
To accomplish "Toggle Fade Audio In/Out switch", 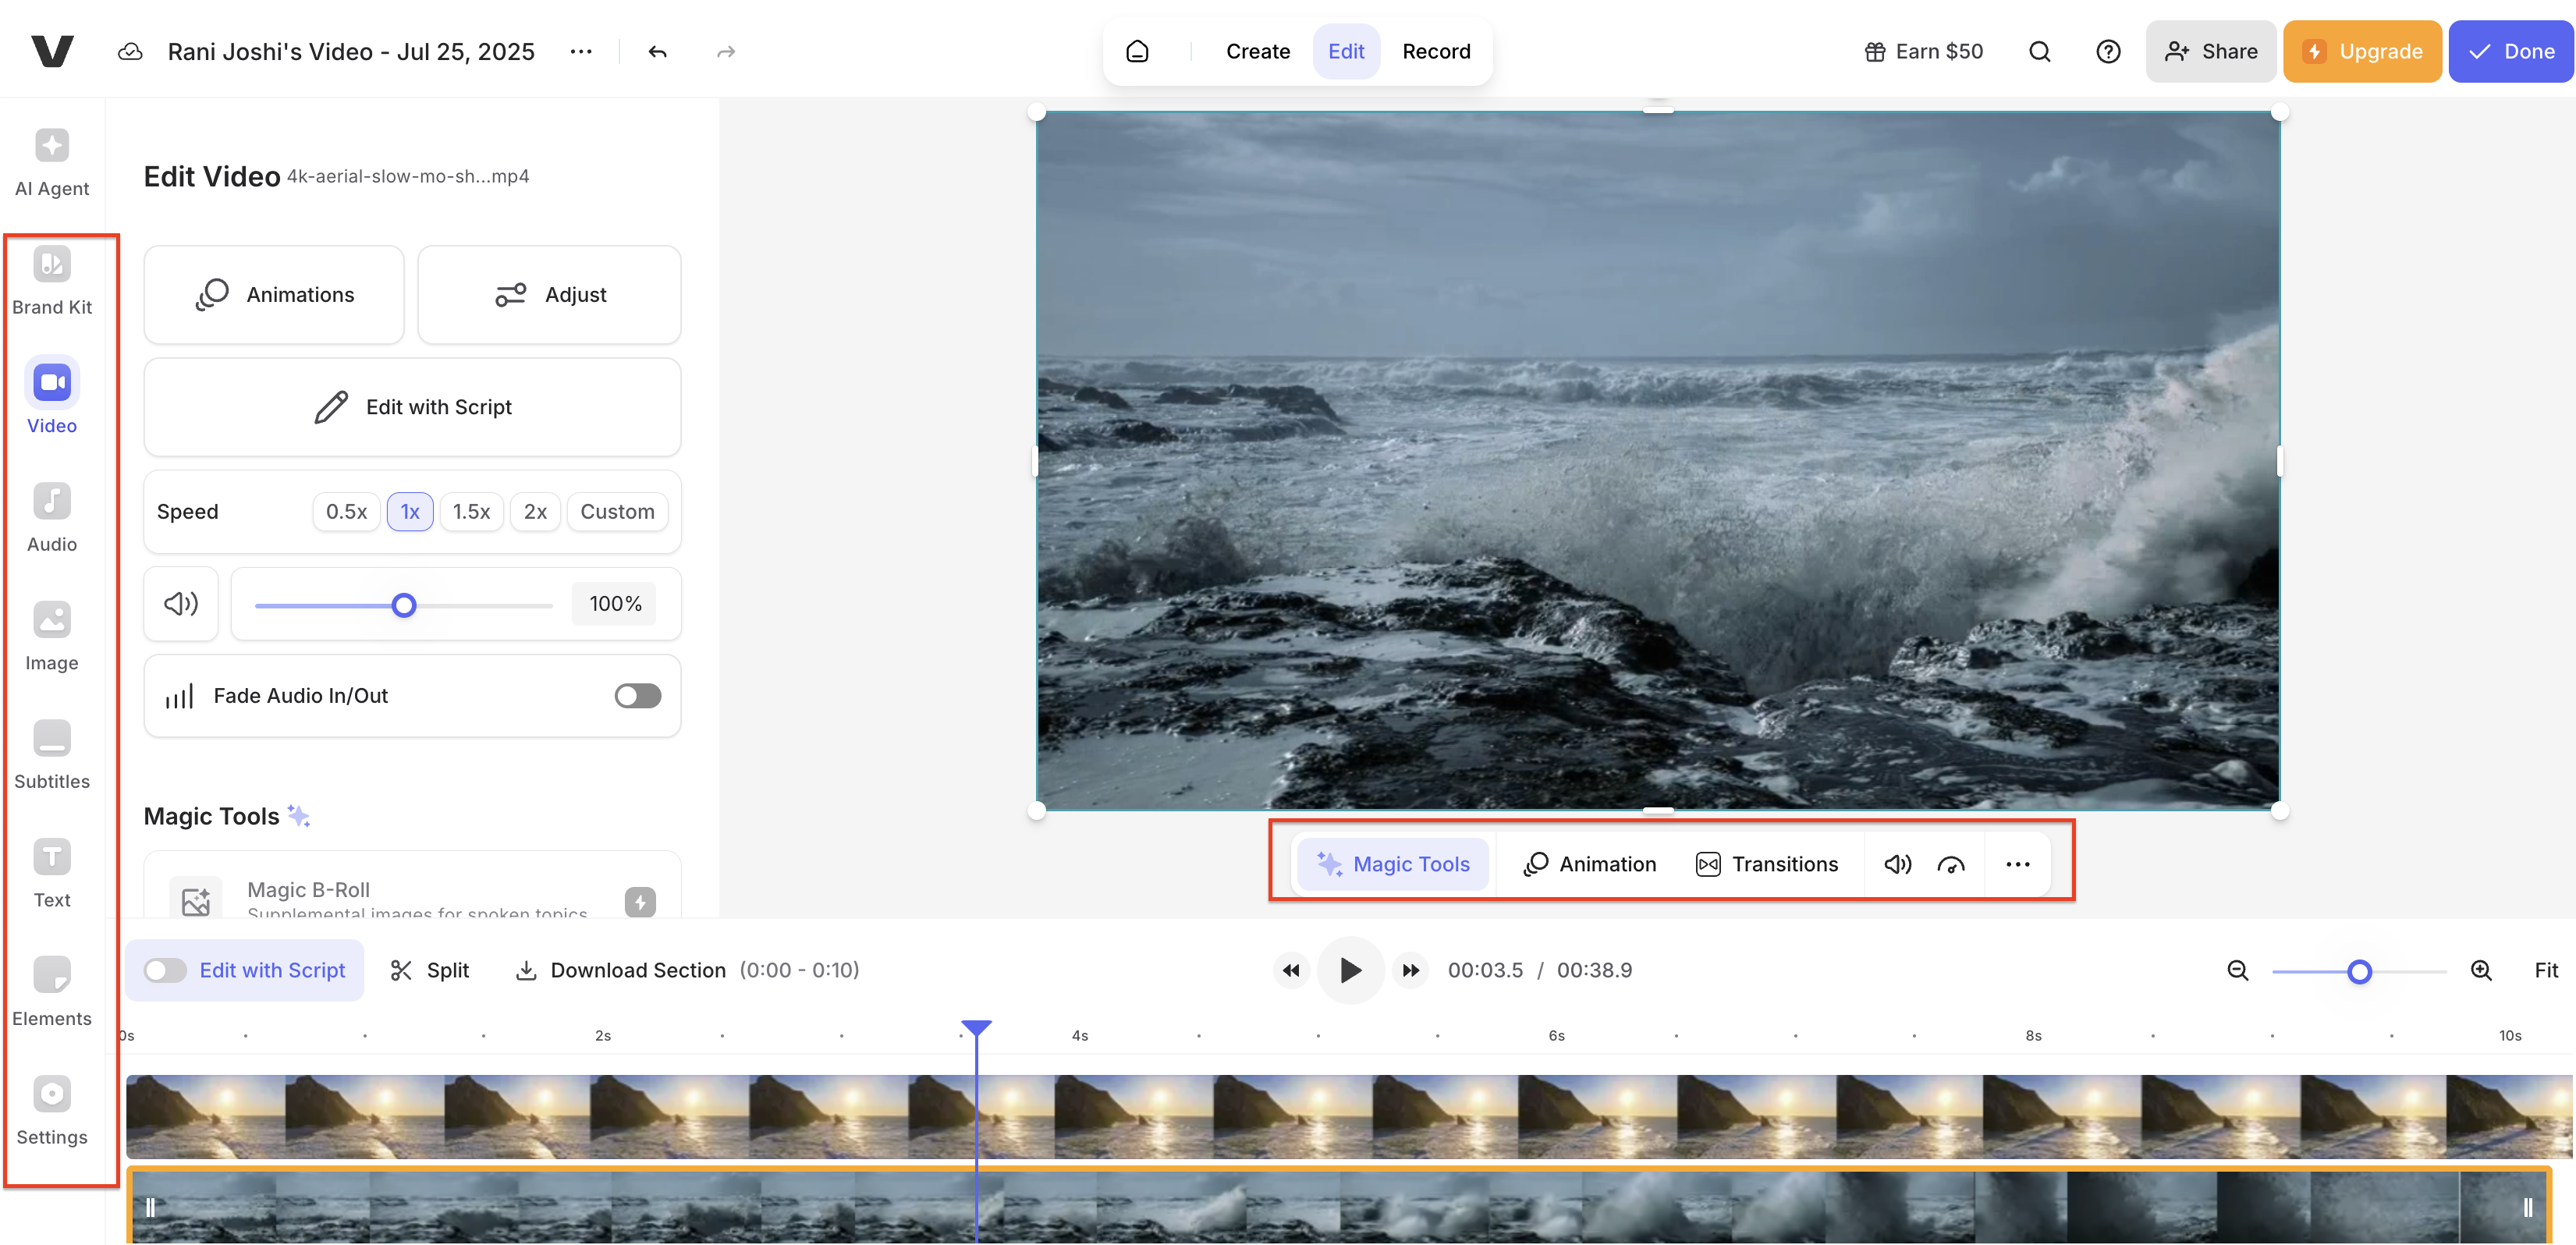I will 637,695.
